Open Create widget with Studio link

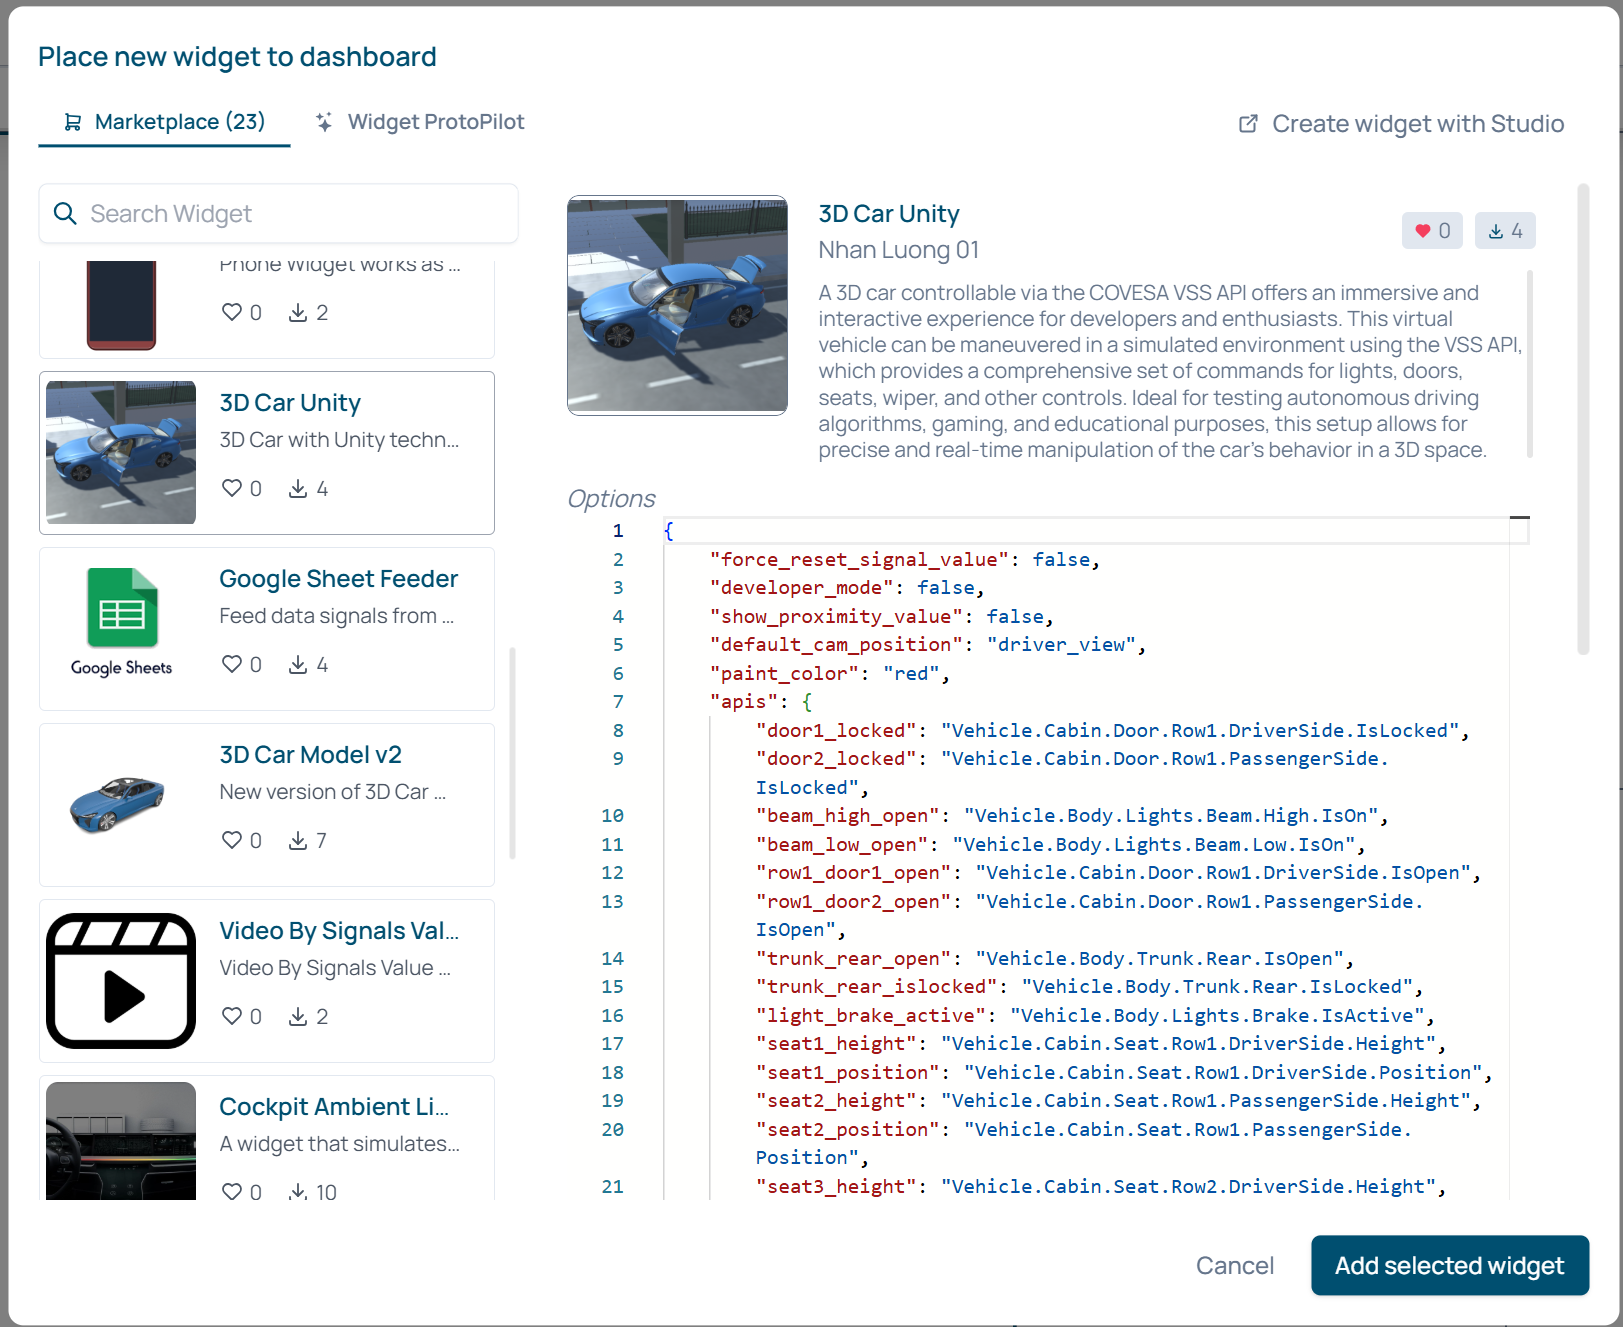(x=1417, y=124)
